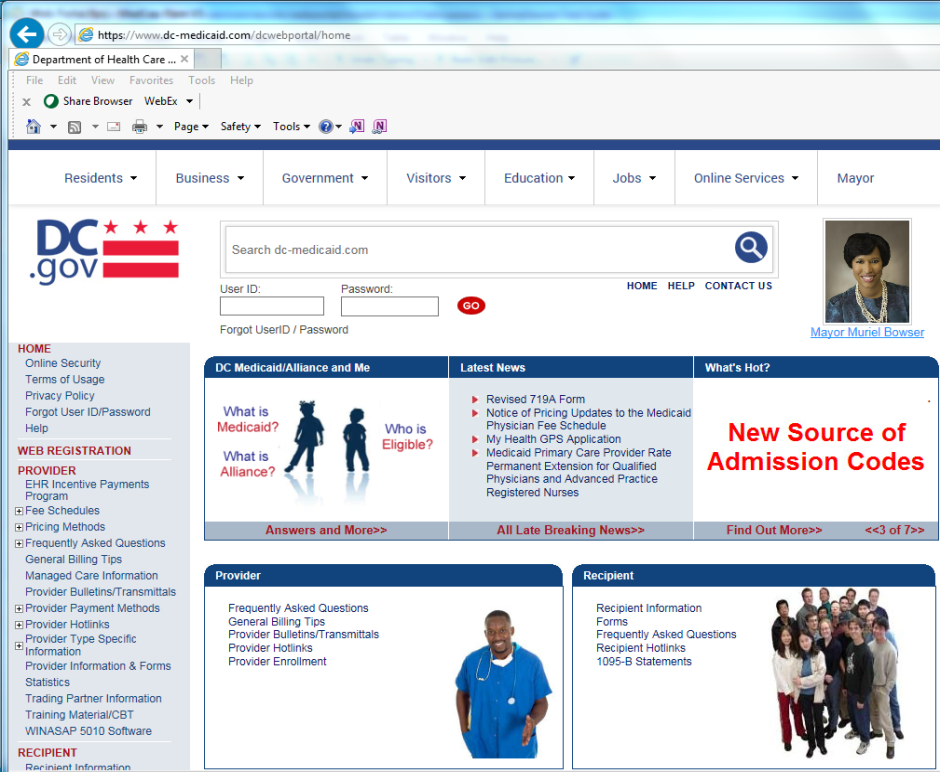Click the Print icon in the toolbar
Viewport: 940px width, 772px height.
point(140,127)
